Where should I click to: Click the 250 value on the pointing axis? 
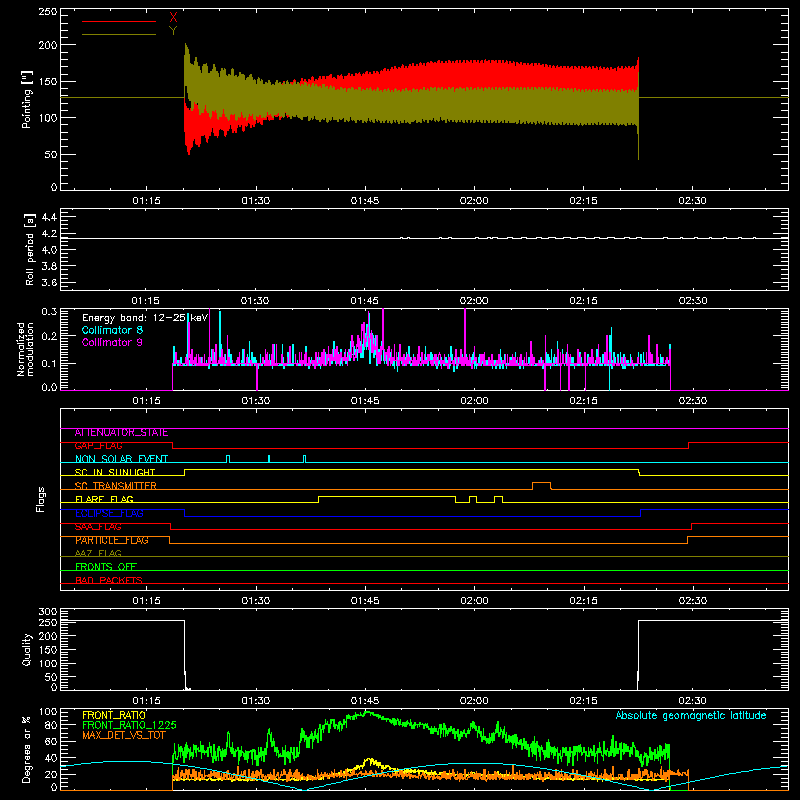(x=48, y=12)
